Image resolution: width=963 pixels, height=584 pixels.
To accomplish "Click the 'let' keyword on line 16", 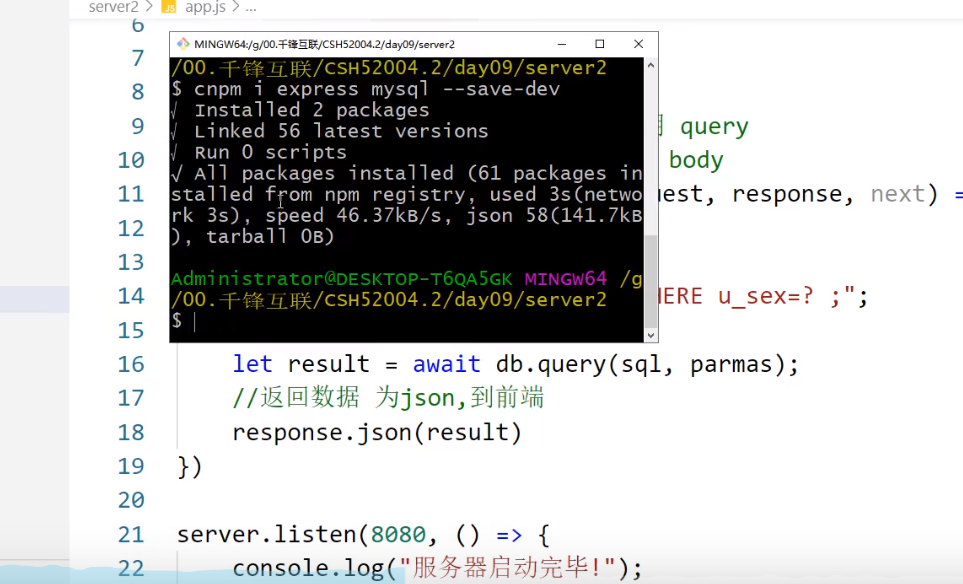I will tap(252, 364).
